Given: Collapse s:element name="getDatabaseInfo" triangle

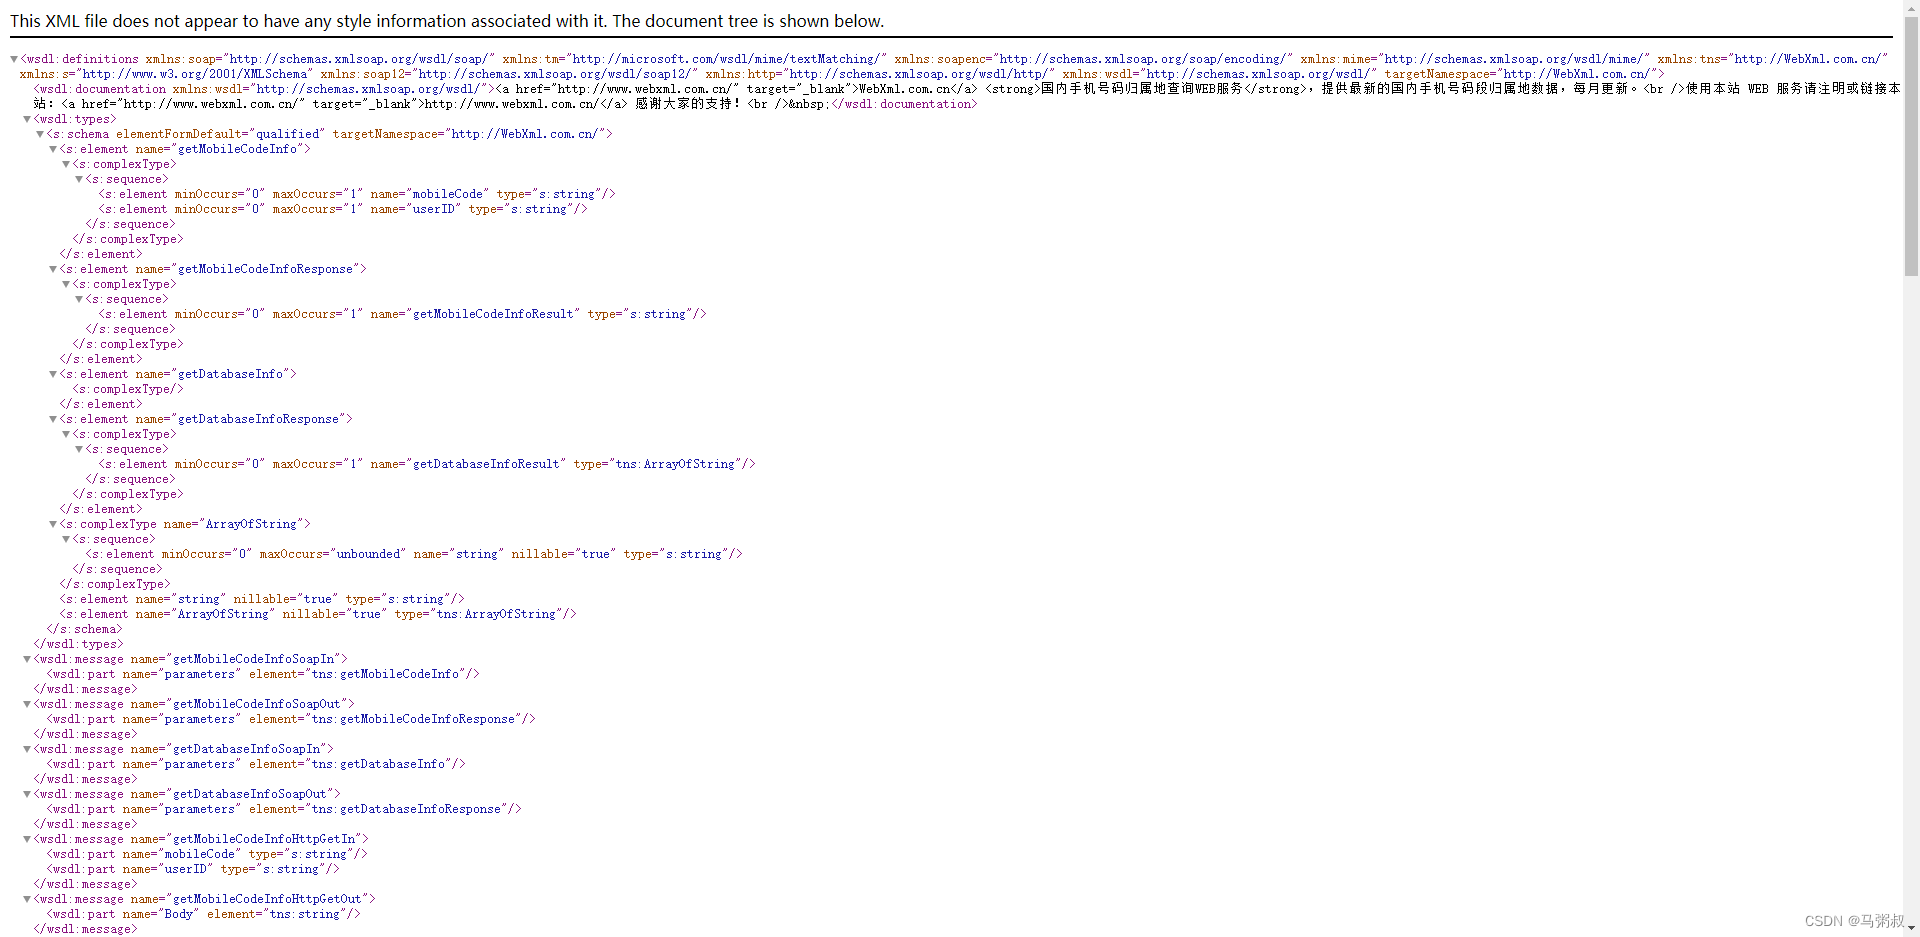Looking at the screenshot, I should (x=53, y=374).
